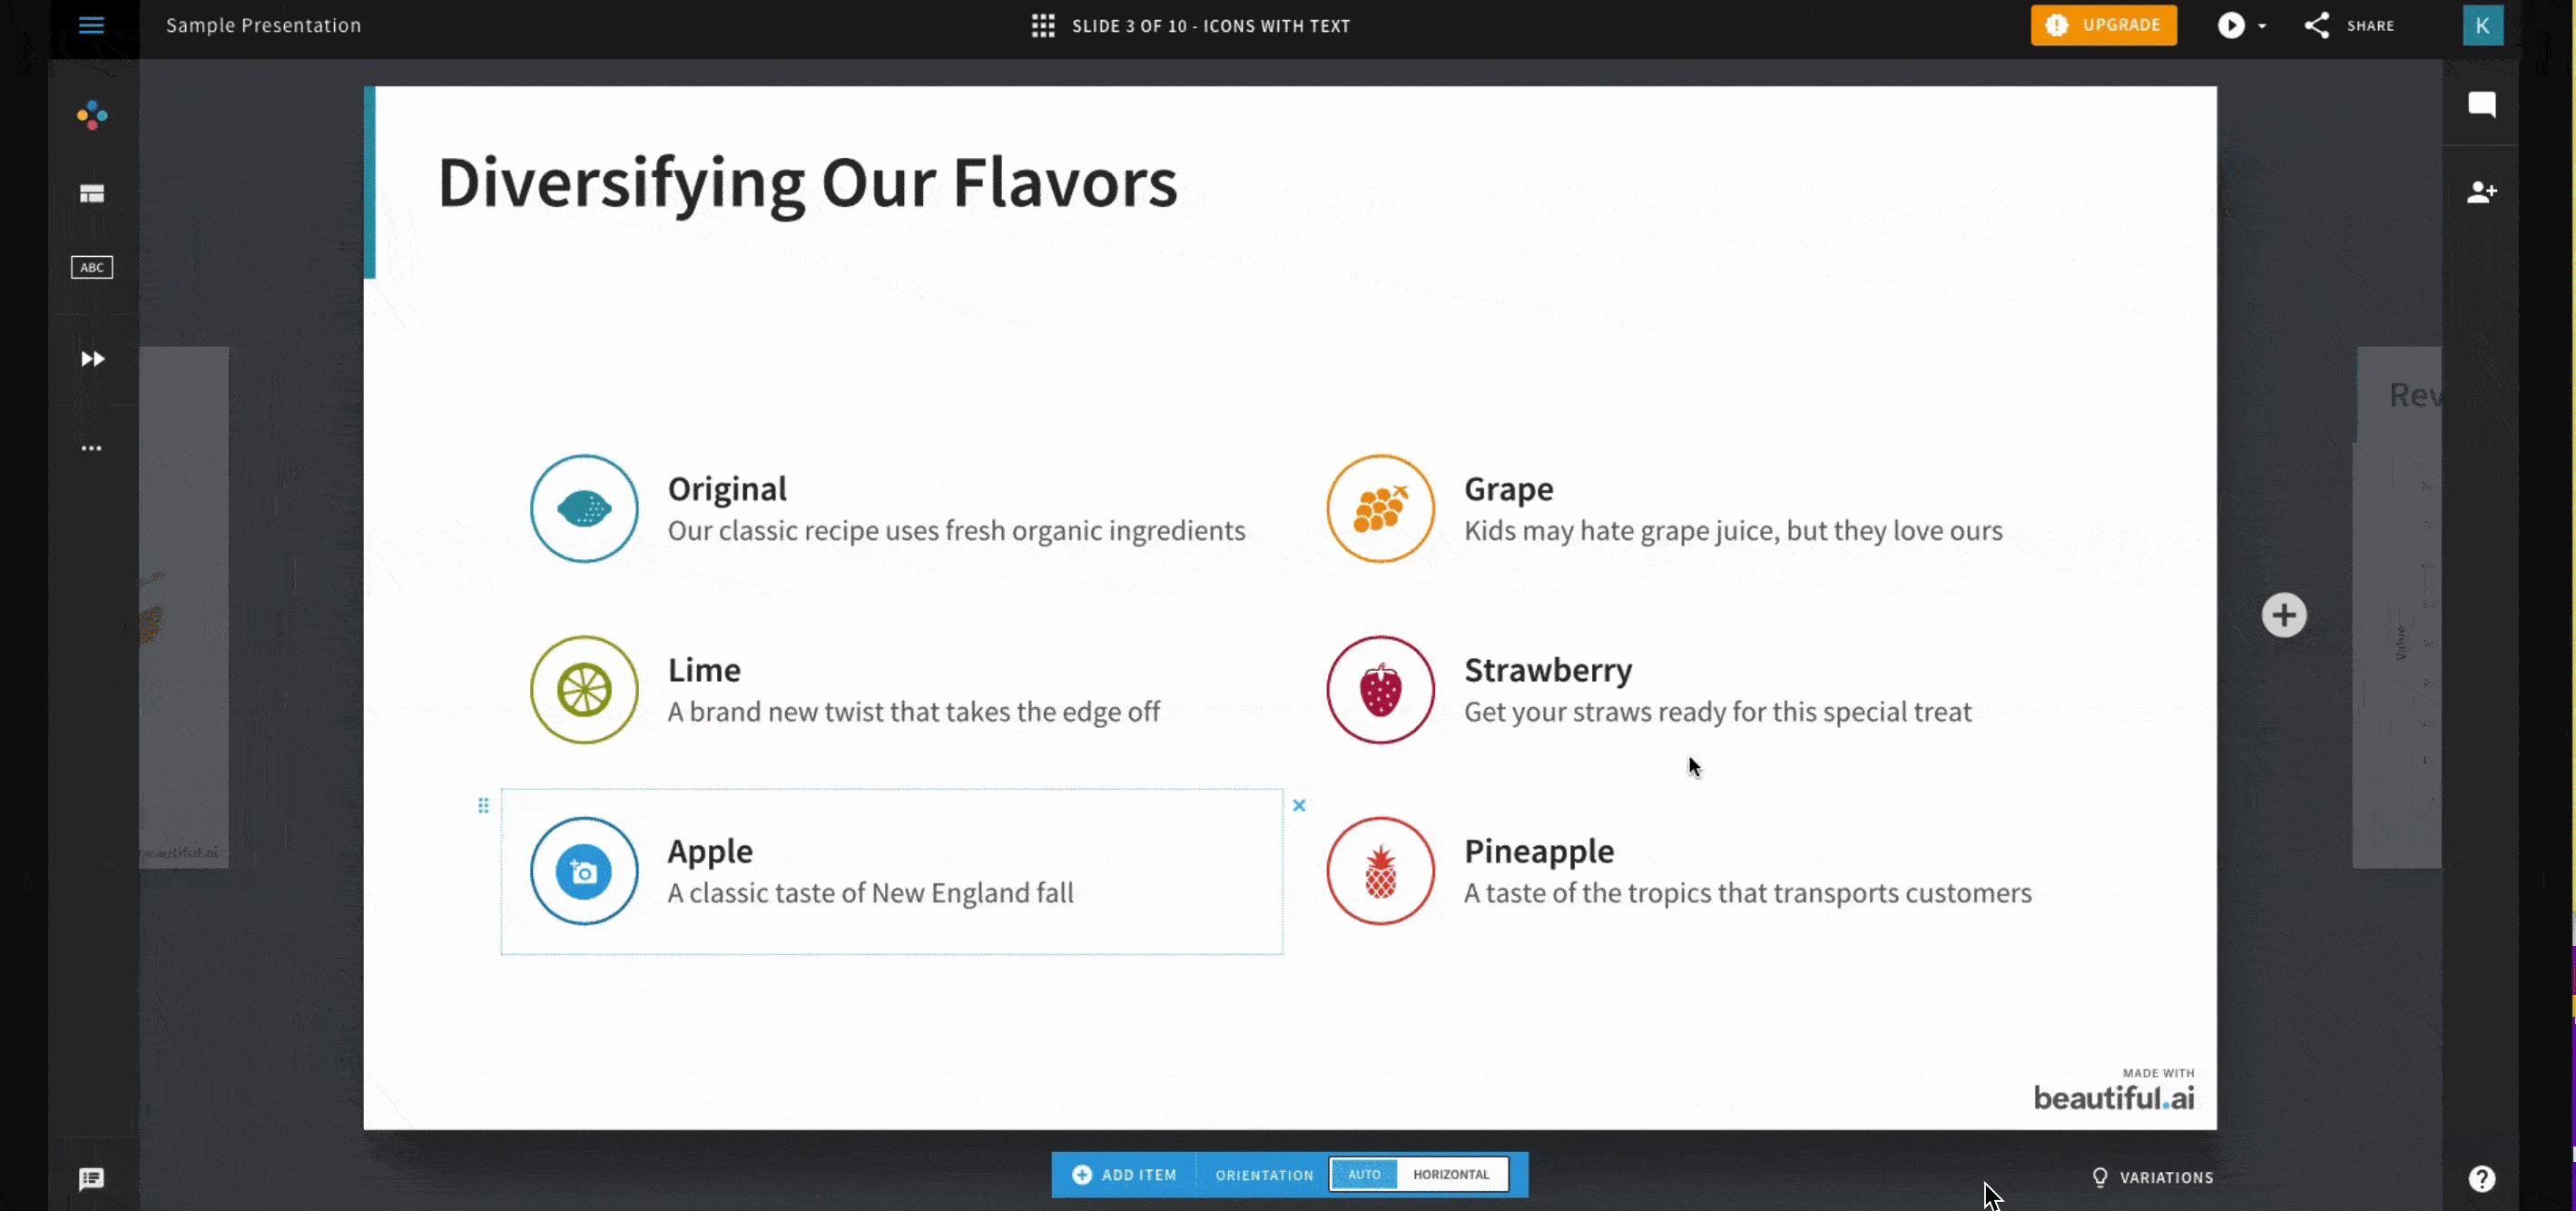Click the ellipsis more options icon
This screenshot has height=1211, width=2576.
[92, 447]
